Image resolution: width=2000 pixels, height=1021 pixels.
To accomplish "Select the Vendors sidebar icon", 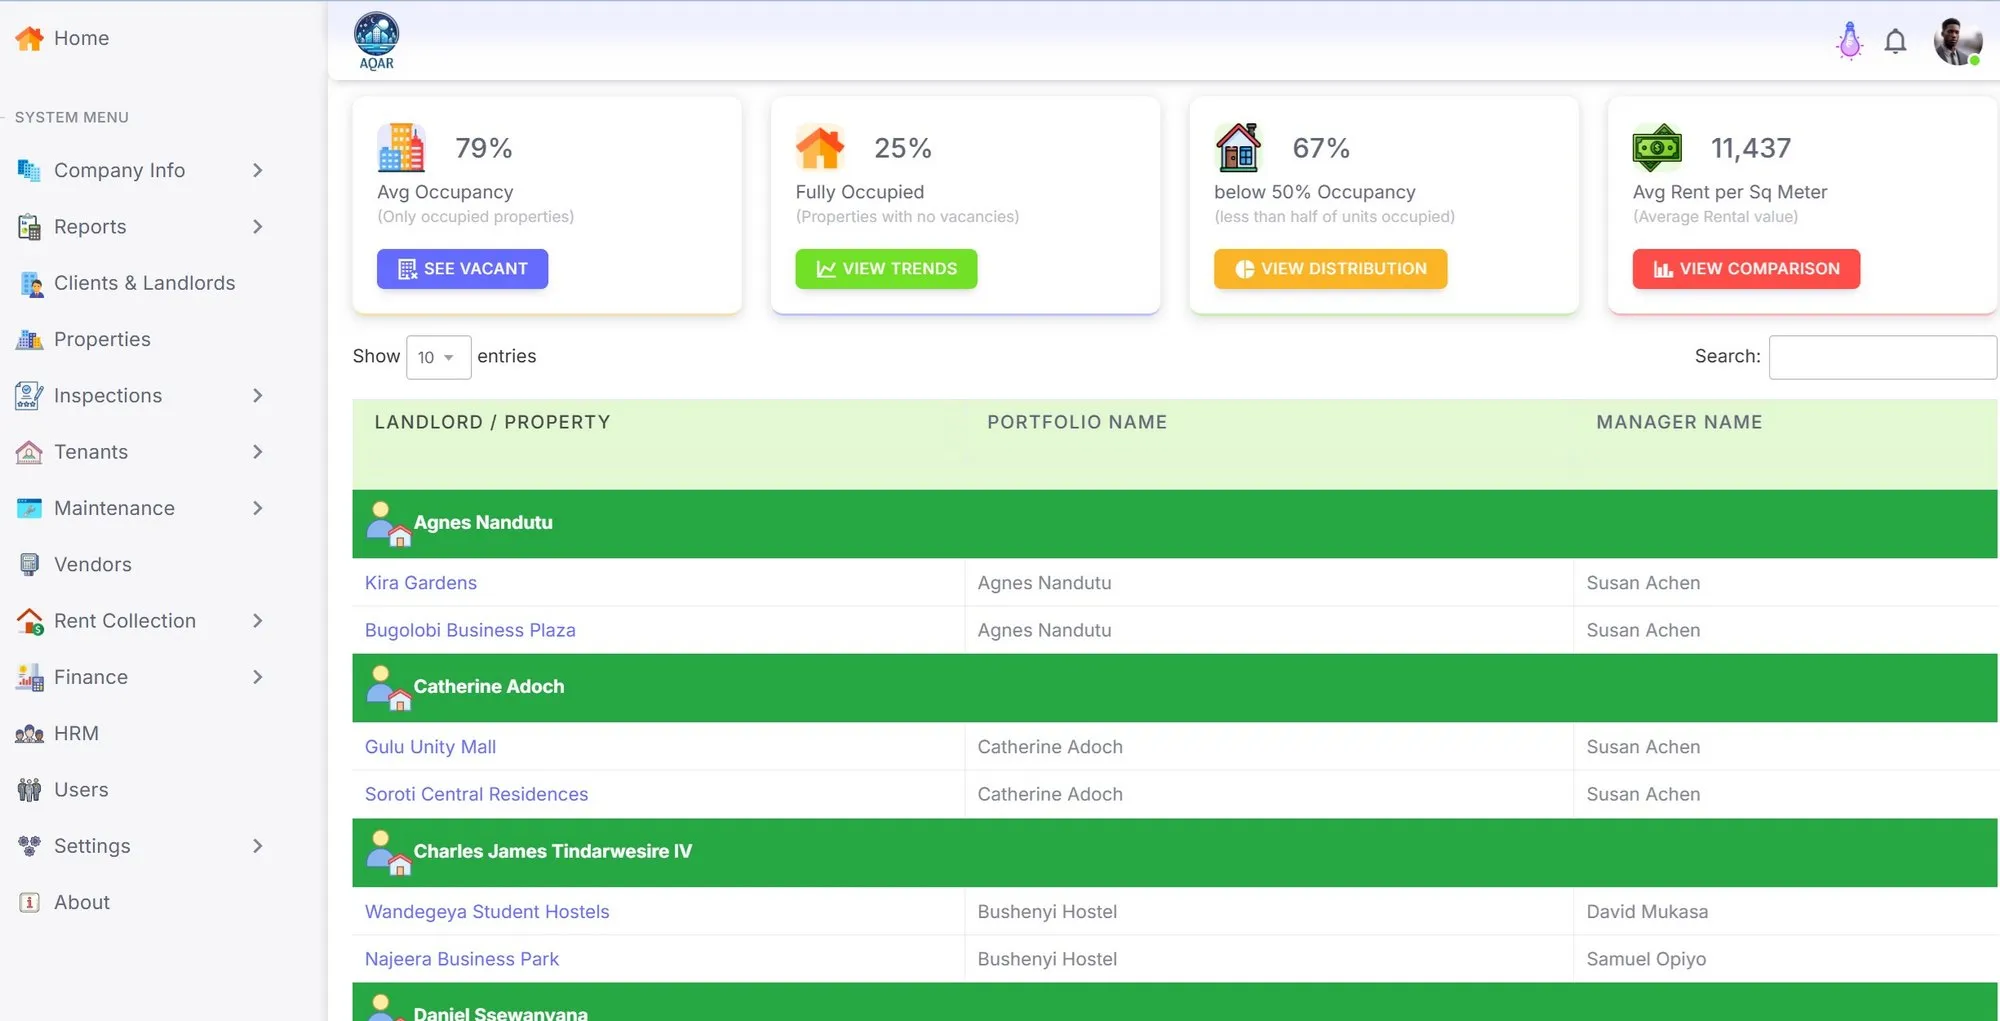I will (x=29, y=564).
